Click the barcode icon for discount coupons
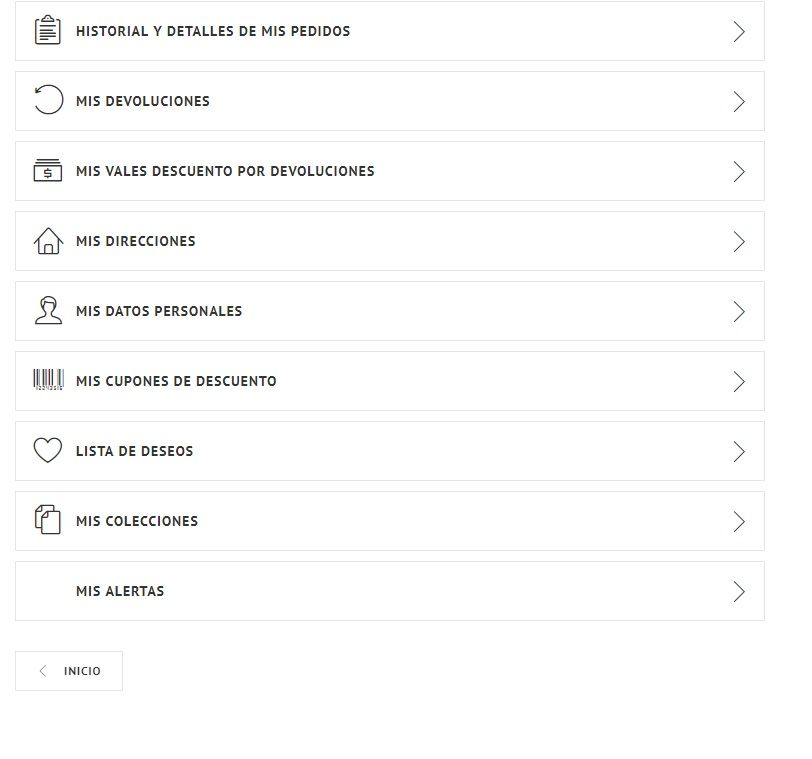The width and height of the screenshot is (812, 759). [x=49, y=380]
